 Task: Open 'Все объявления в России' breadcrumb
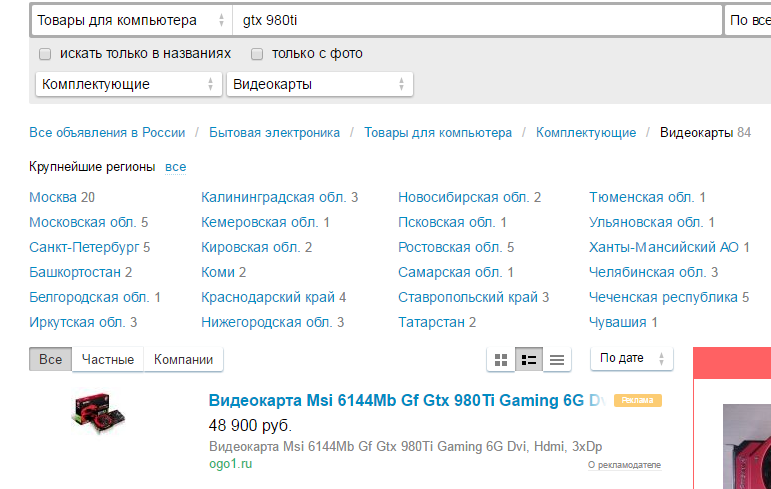click(107, 133)
